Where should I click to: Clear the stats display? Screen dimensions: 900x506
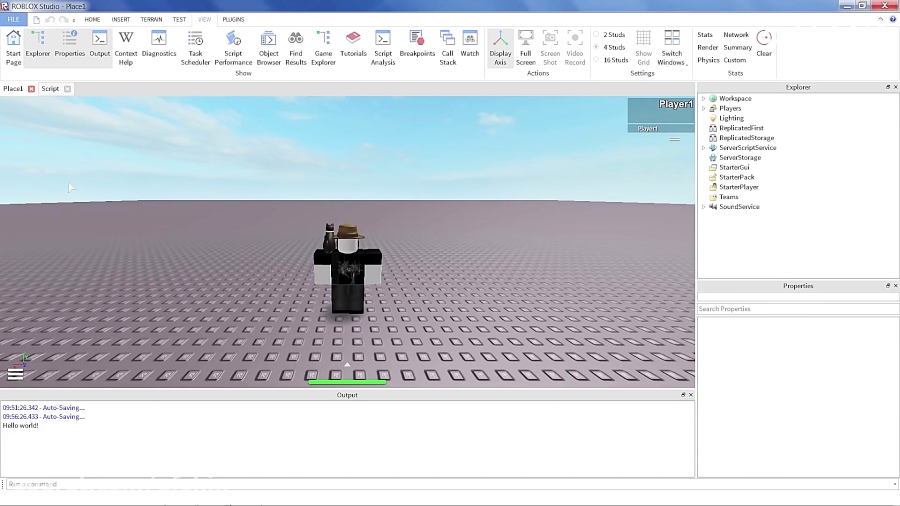tap(764, 44)
